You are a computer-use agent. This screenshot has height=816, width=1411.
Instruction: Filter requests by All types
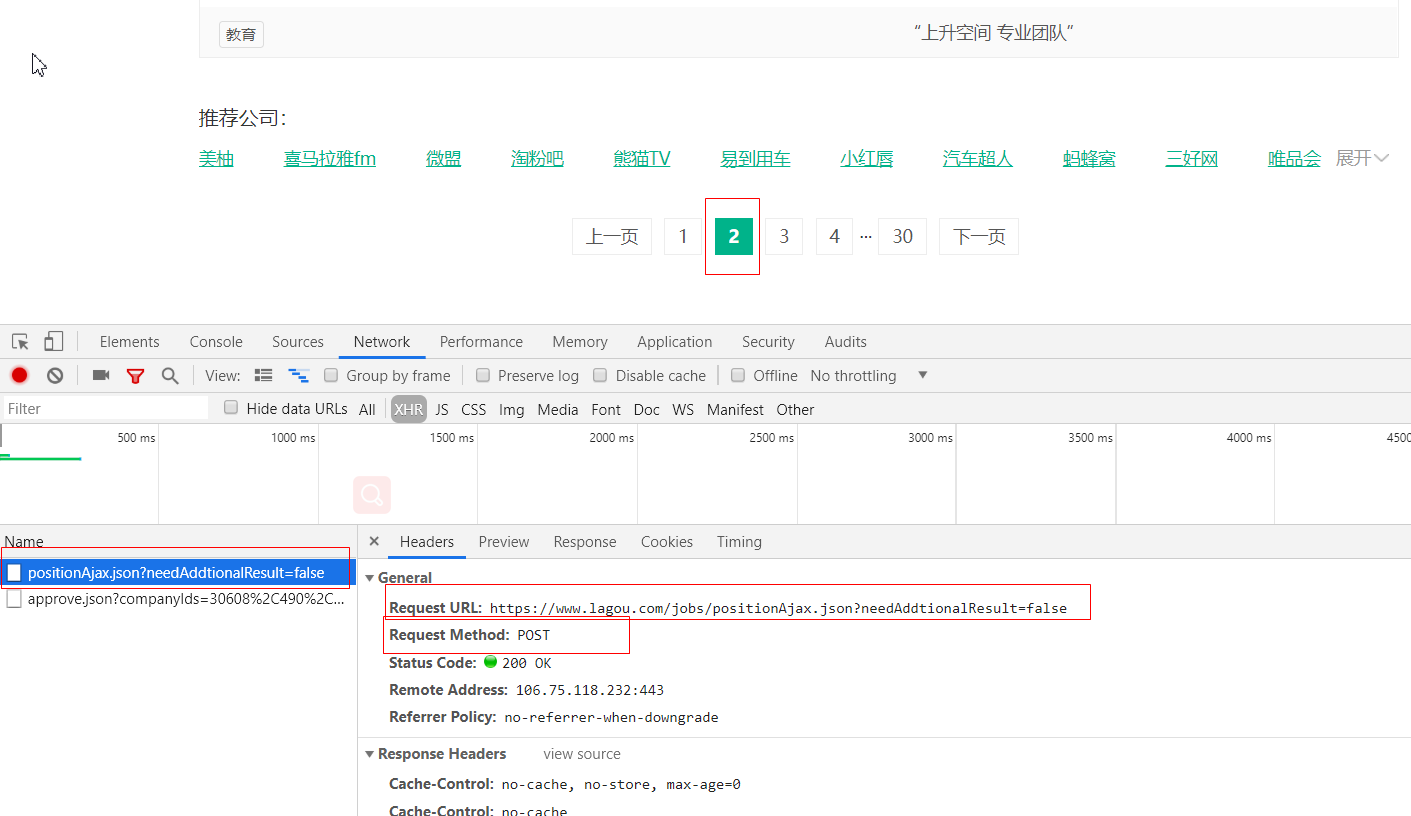(367, 409)
